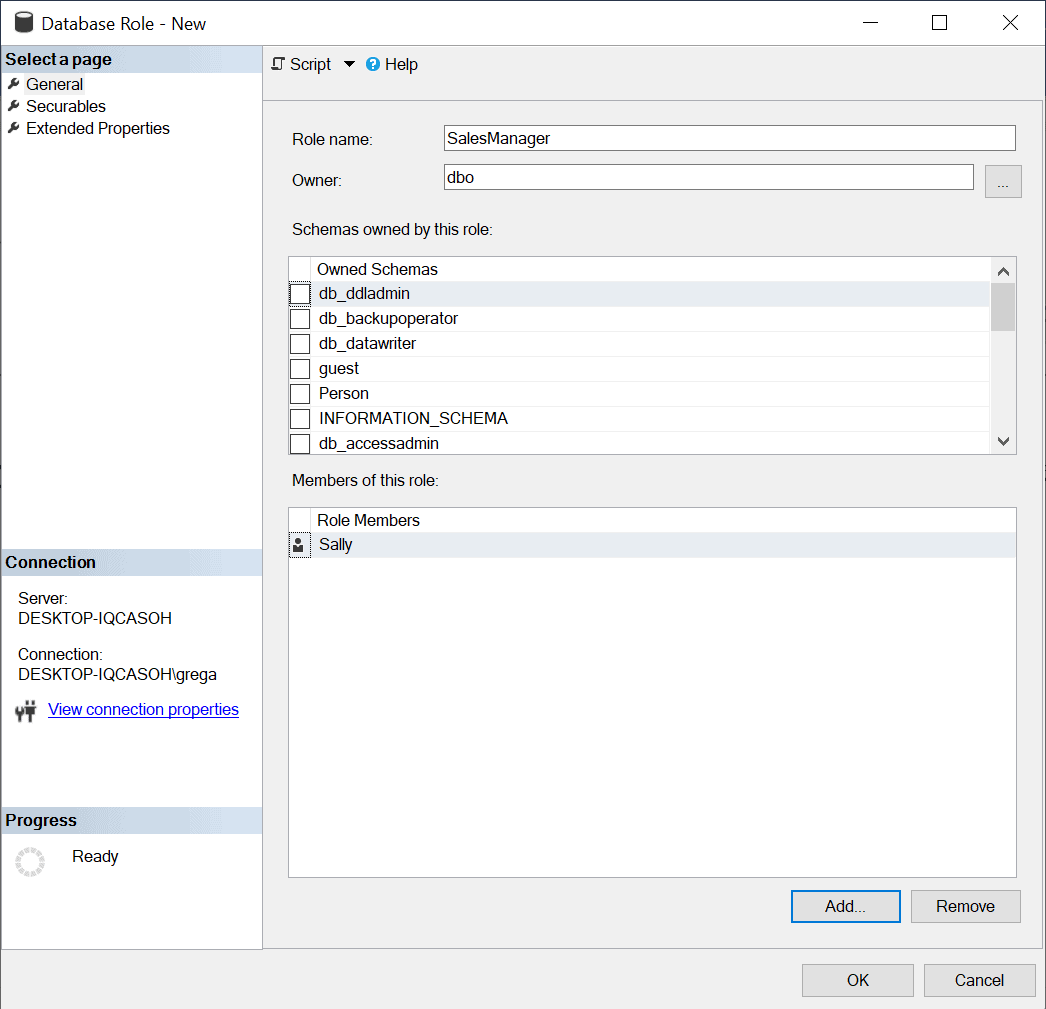This screenshot has width=1046, height=1009.
Task: Click the database icon in title bar
Action: coord(23,23)
